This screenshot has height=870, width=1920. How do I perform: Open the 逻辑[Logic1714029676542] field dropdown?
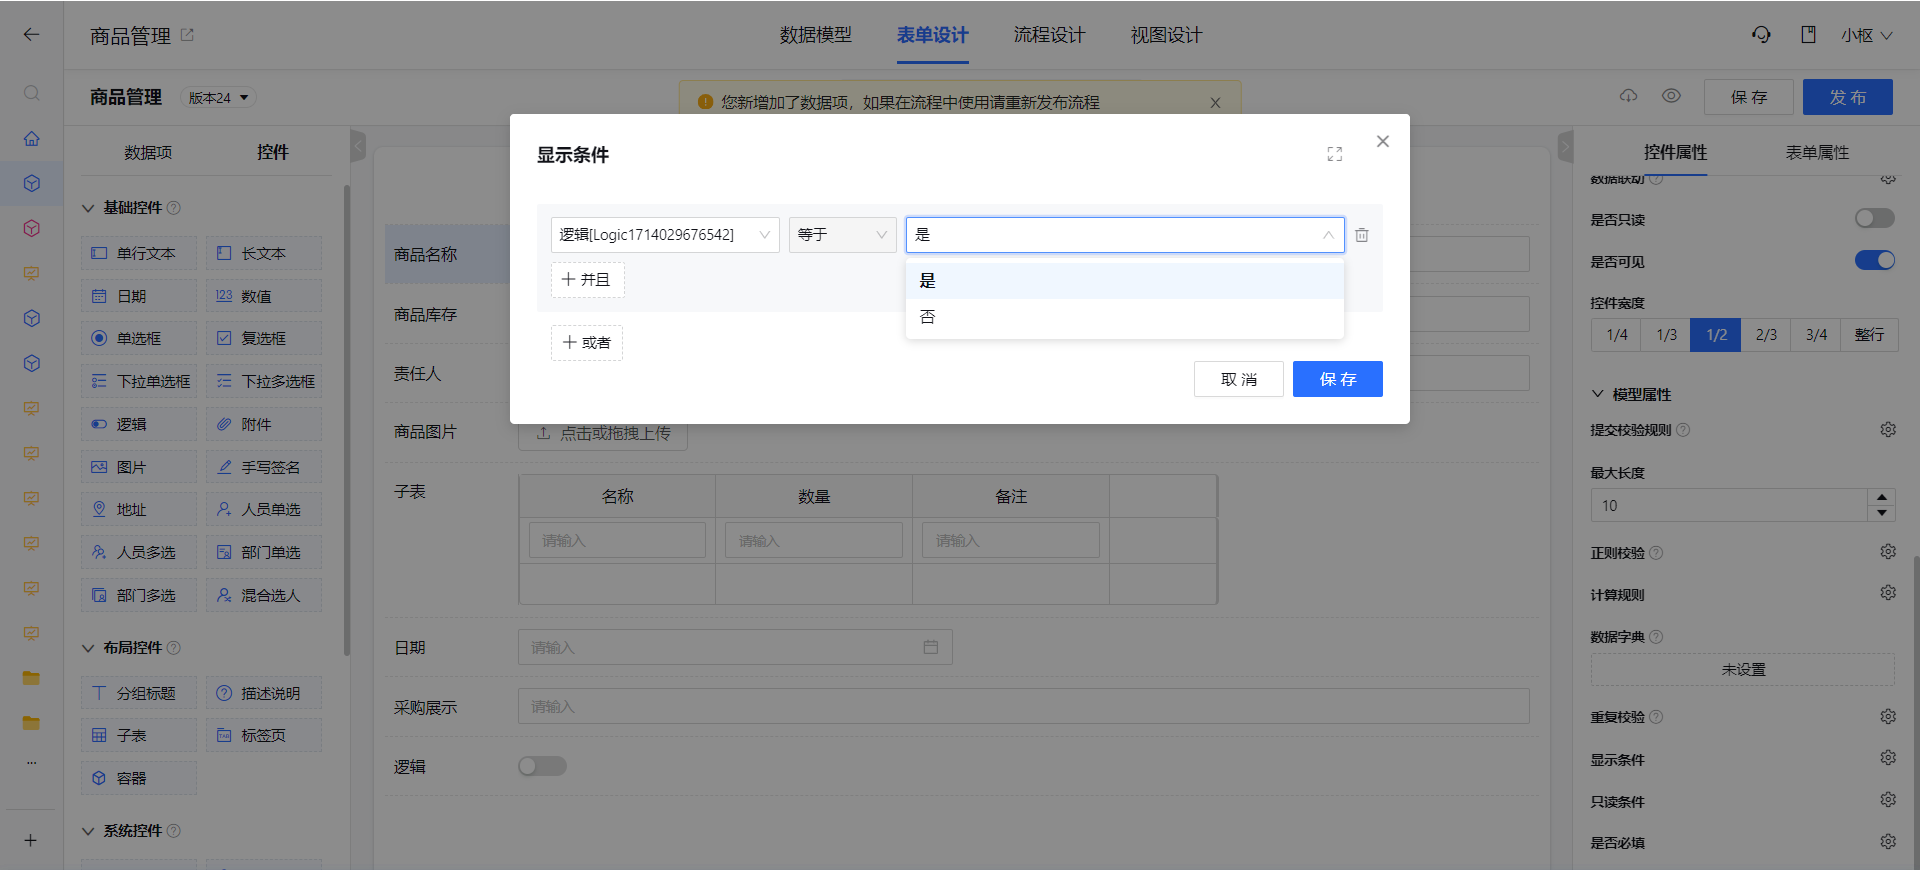[665, 235]
